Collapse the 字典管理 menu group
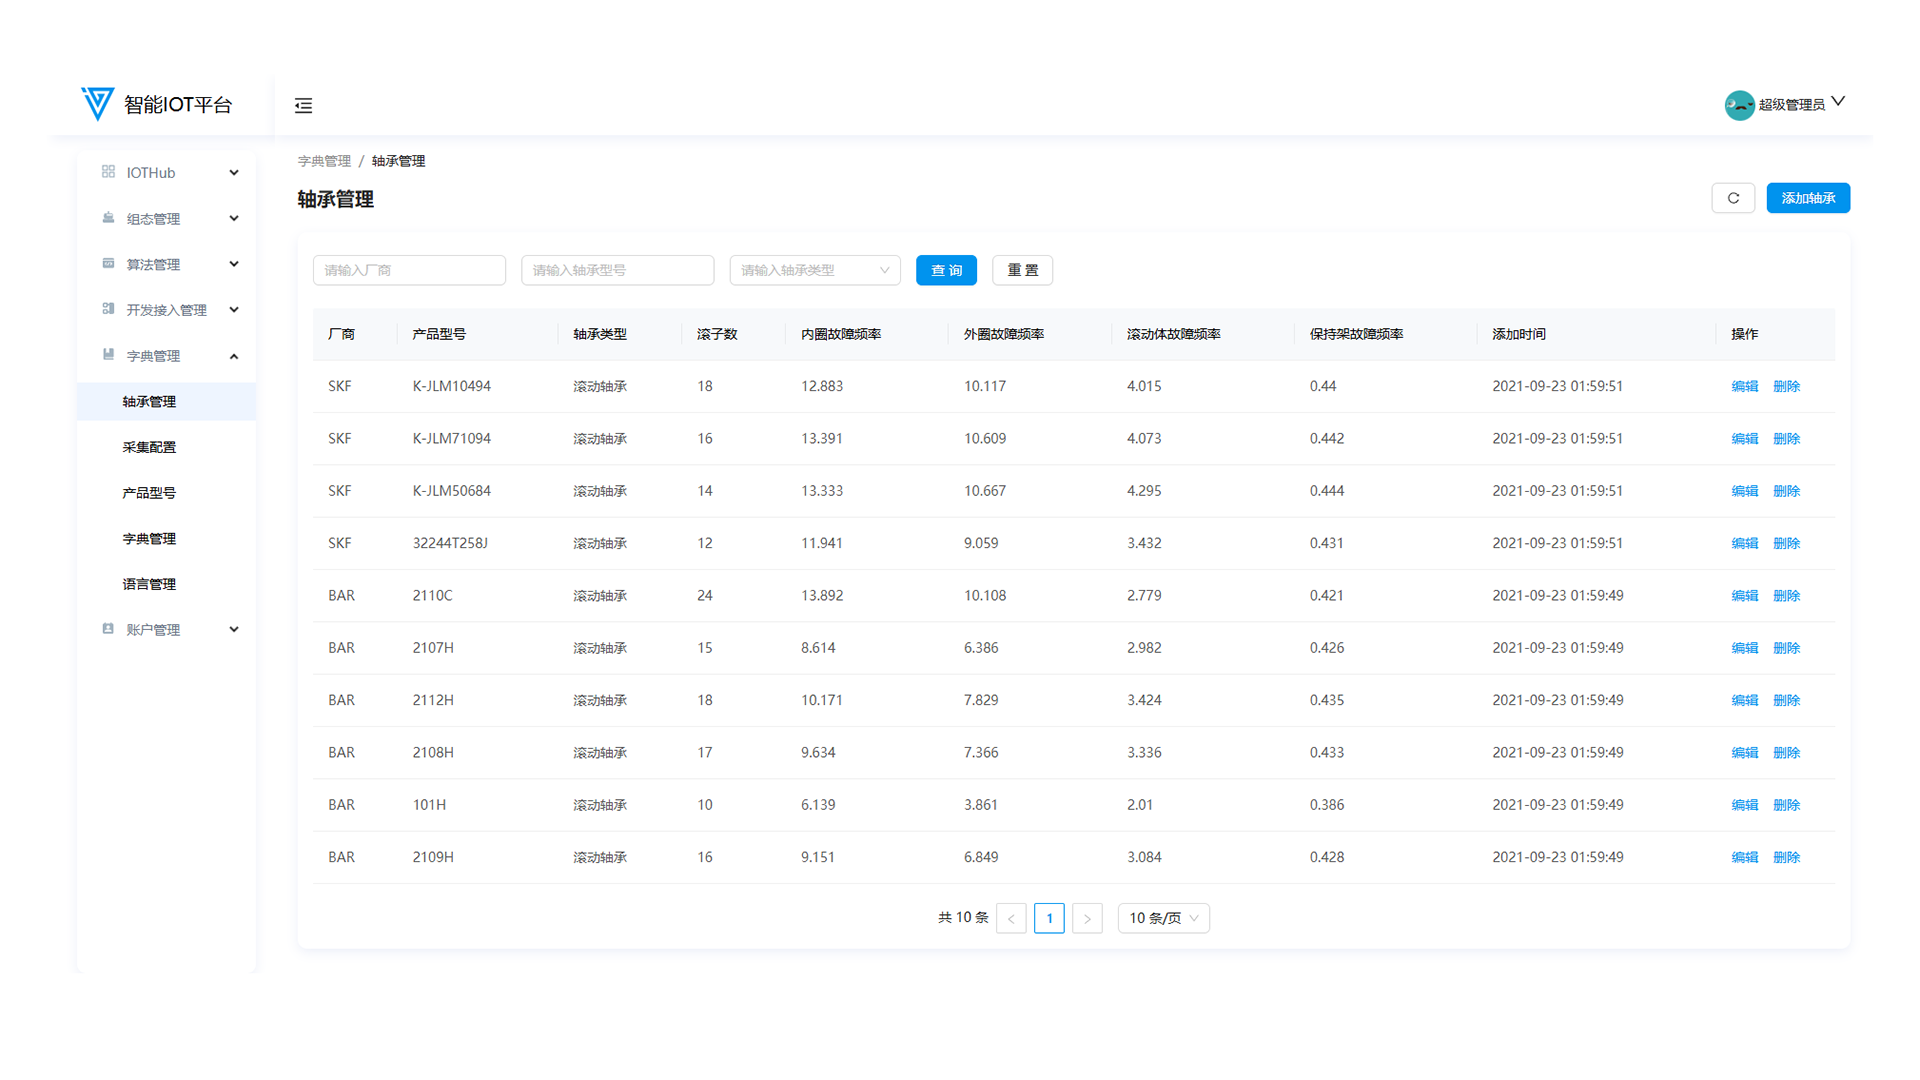This screenshot has width=1920, height=1080. tap(234, 356)
